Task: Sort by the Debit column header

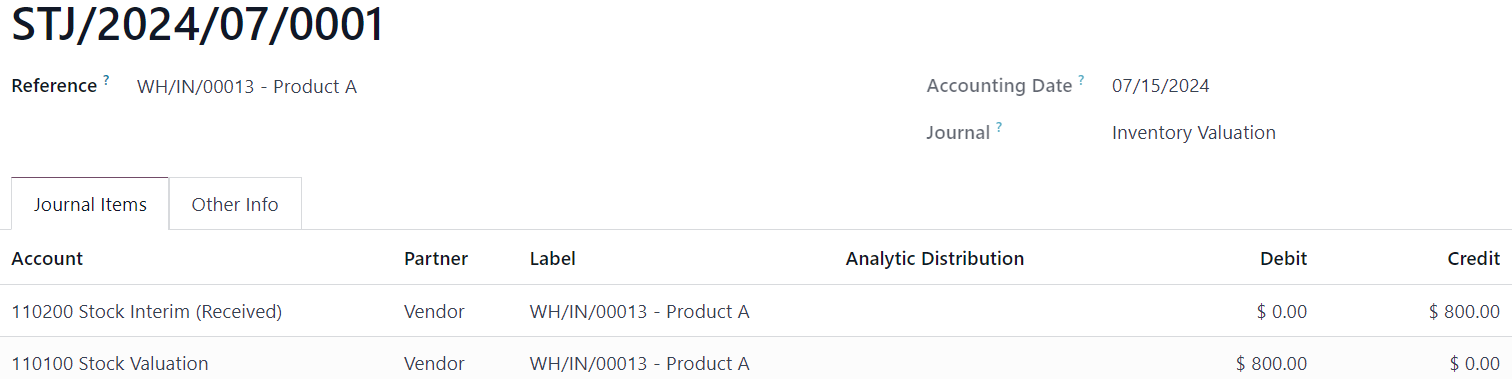Action: pyautogui.click(x=1284, y=258)
